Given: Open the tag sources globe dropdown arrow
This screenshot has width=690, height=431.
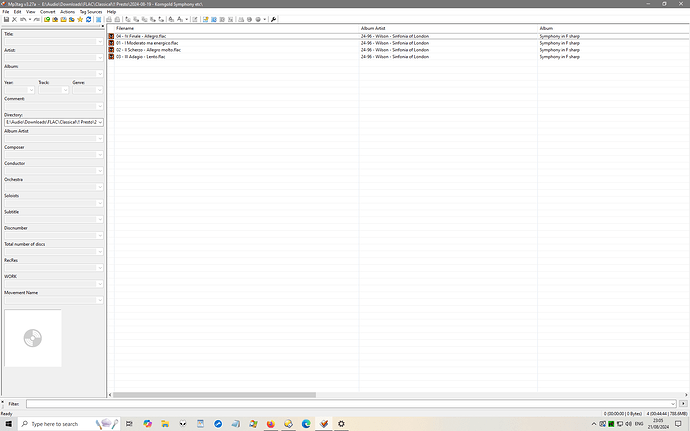Looking at the screenshot, I should coord(264,19).
